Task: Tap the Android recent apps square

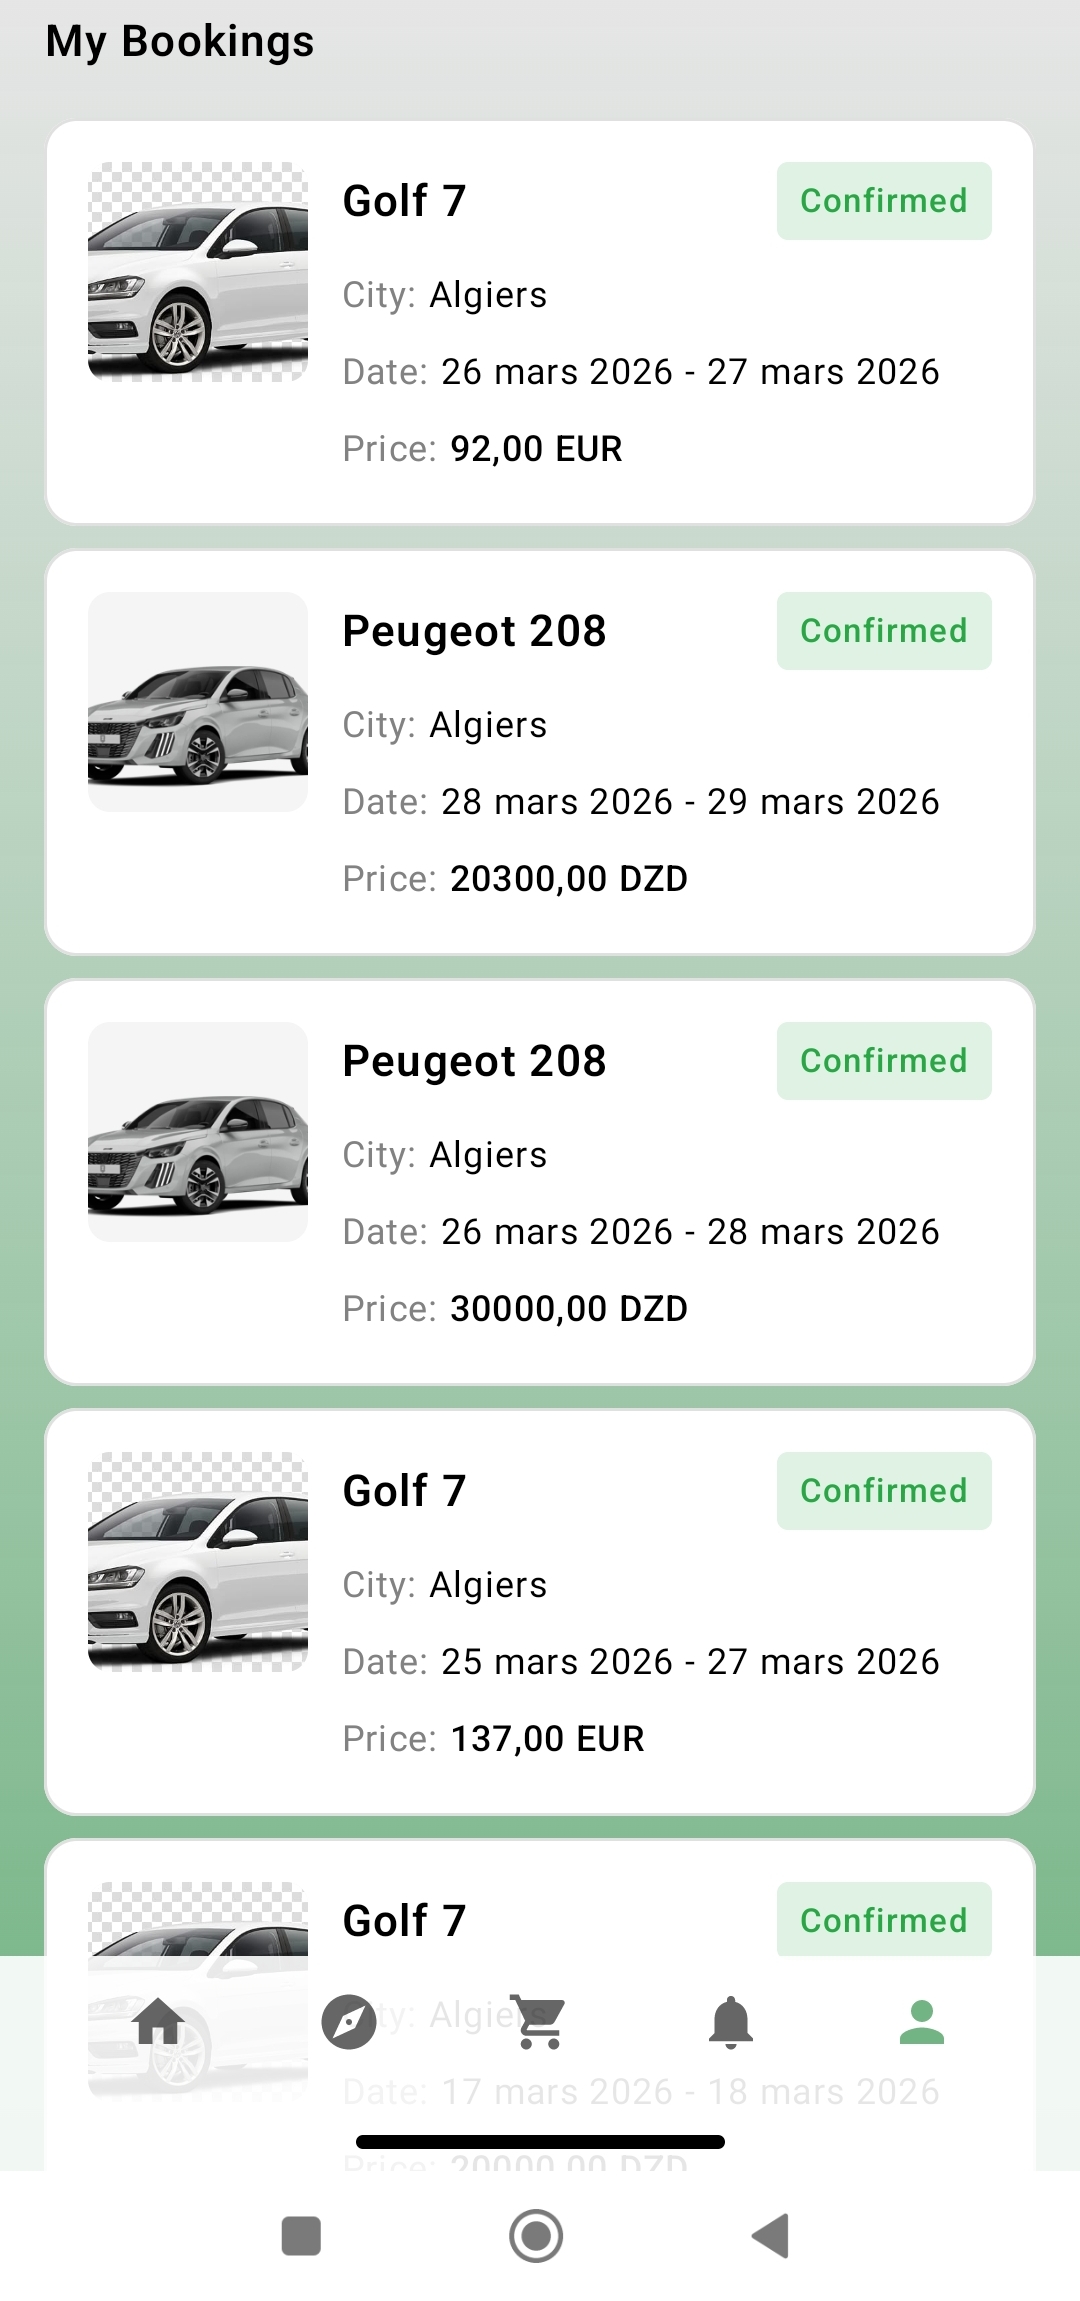Action: pos(301,2236)
